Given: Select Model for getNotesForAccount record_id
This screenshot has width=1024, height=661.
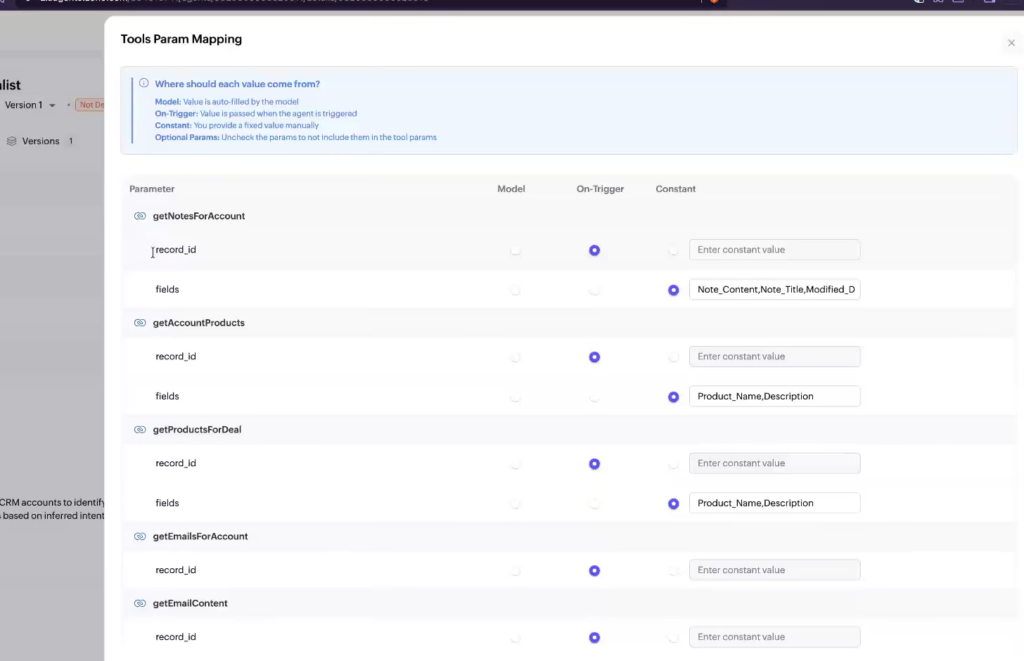Looking at the screenshot, I should [515, 250].
